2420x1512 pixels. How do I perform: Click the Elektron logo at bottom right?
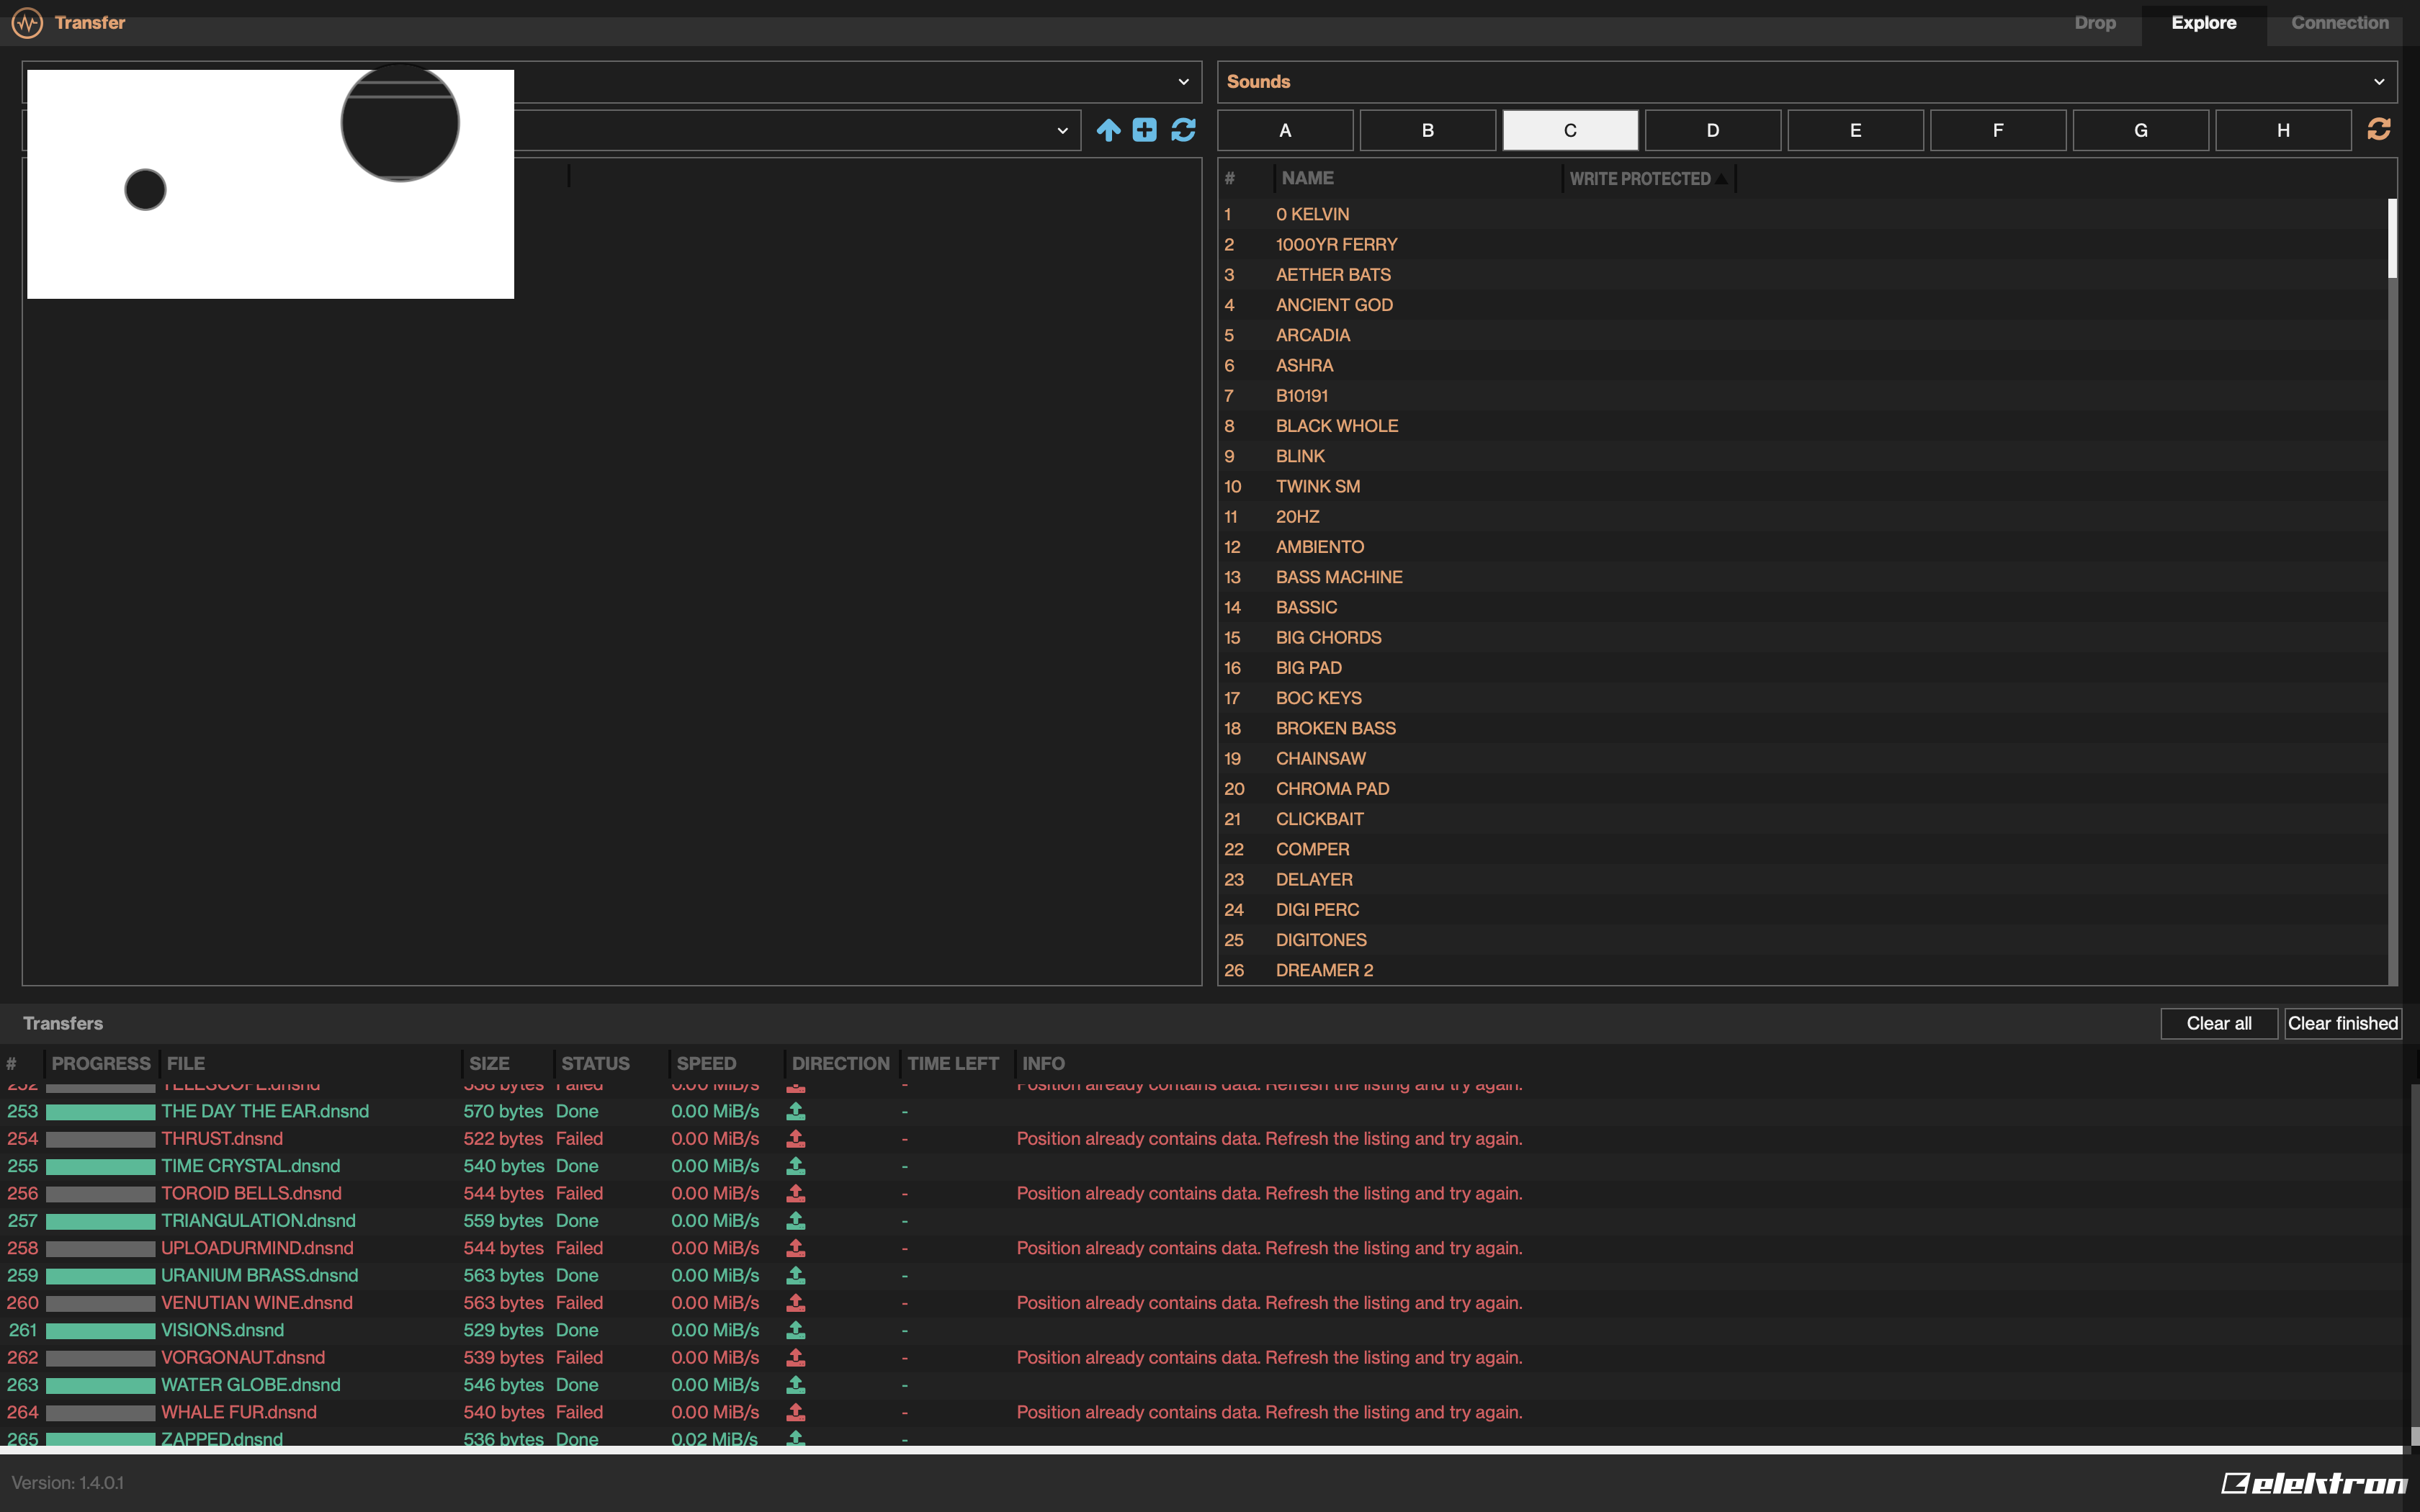[x=2313, y=1483]
